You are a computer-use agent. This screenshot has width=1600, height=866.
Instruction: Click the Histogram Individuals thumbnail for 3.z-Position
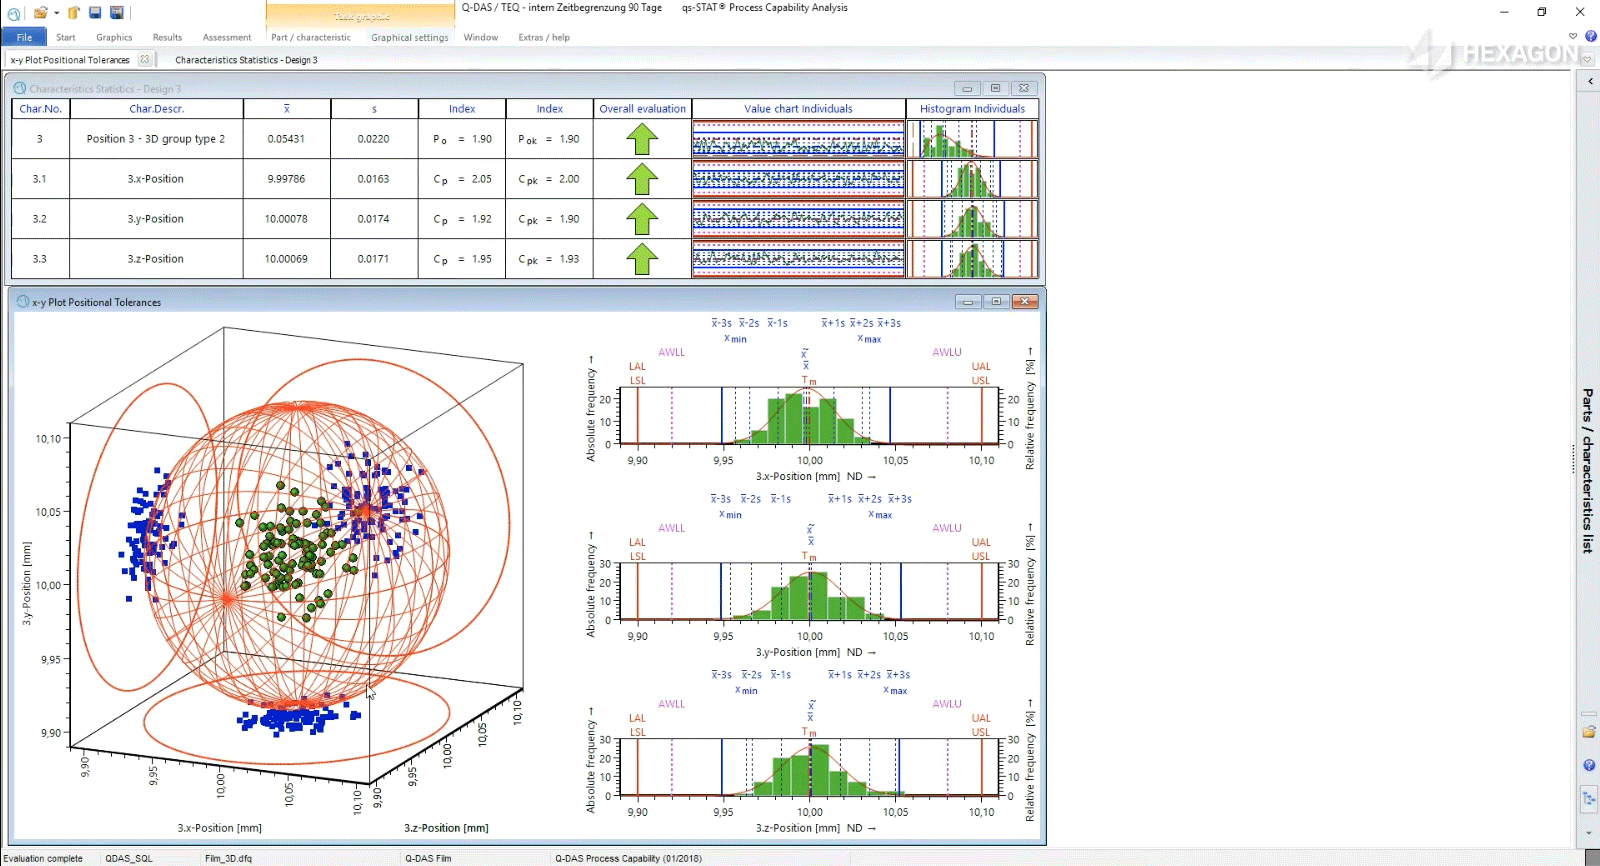pyautogui.click(x=972, y=259)
